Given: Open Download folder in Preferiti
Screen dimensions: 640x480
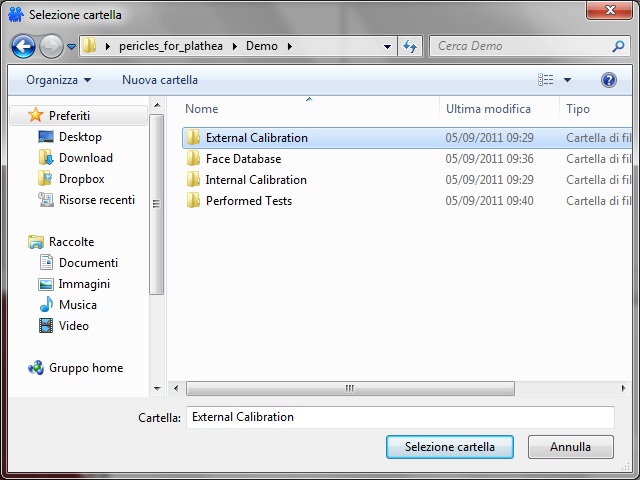Looking at the screenshot, I should 85,158.
